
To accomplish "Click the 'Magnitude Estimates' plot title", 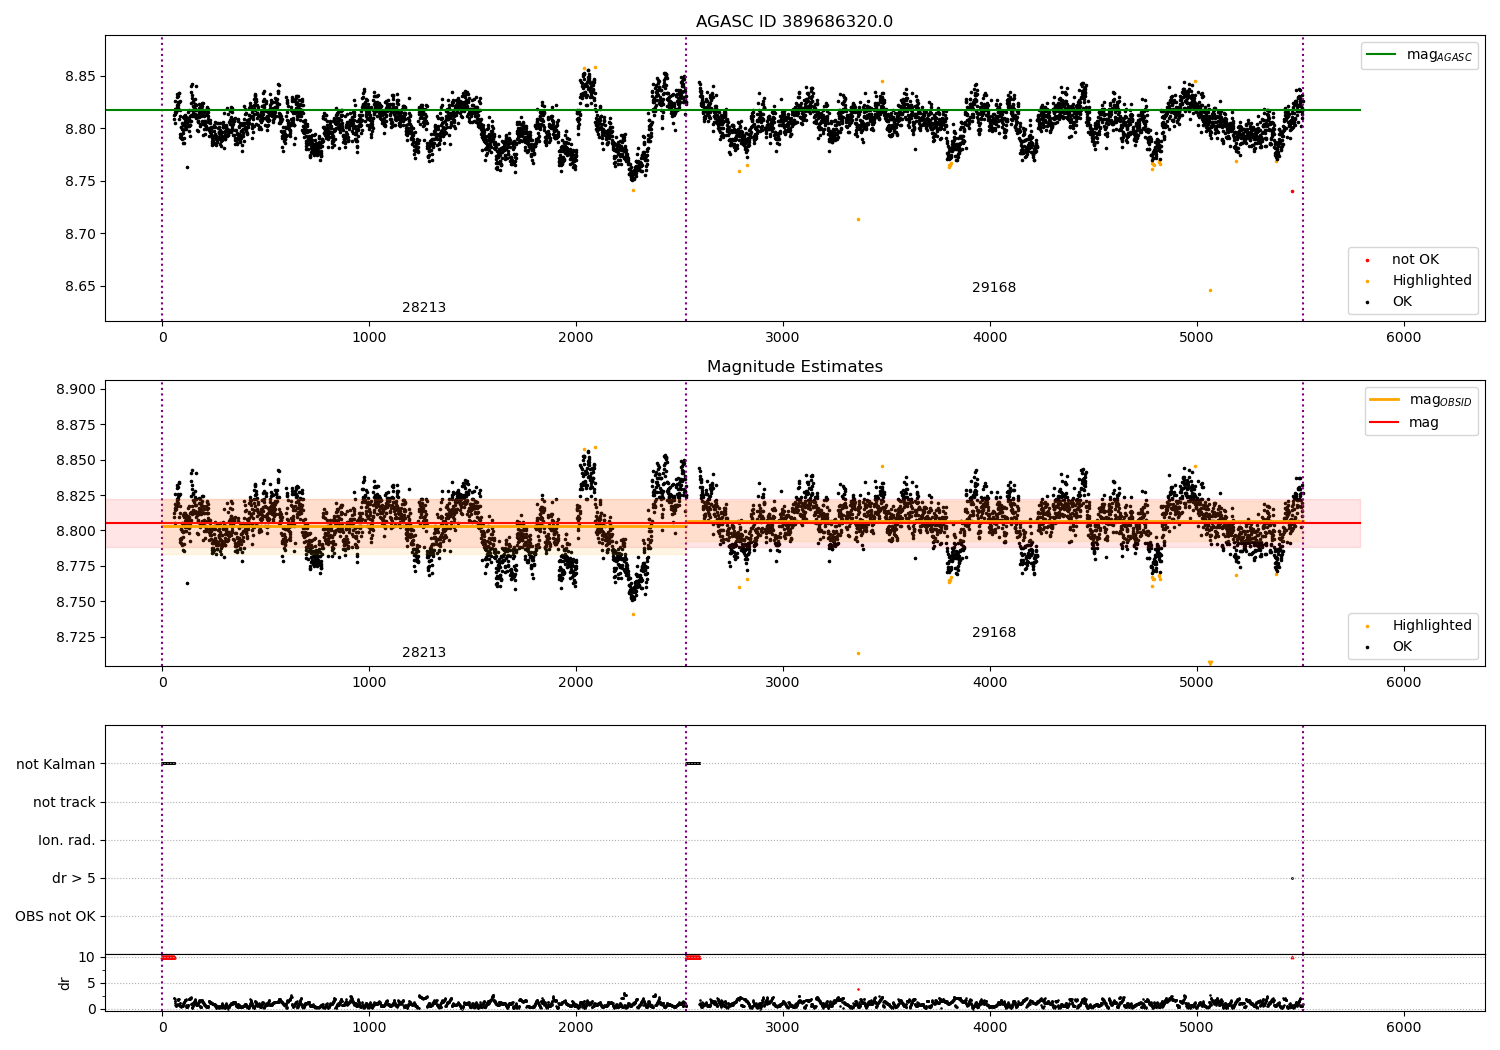I will (x=794, y=367).
